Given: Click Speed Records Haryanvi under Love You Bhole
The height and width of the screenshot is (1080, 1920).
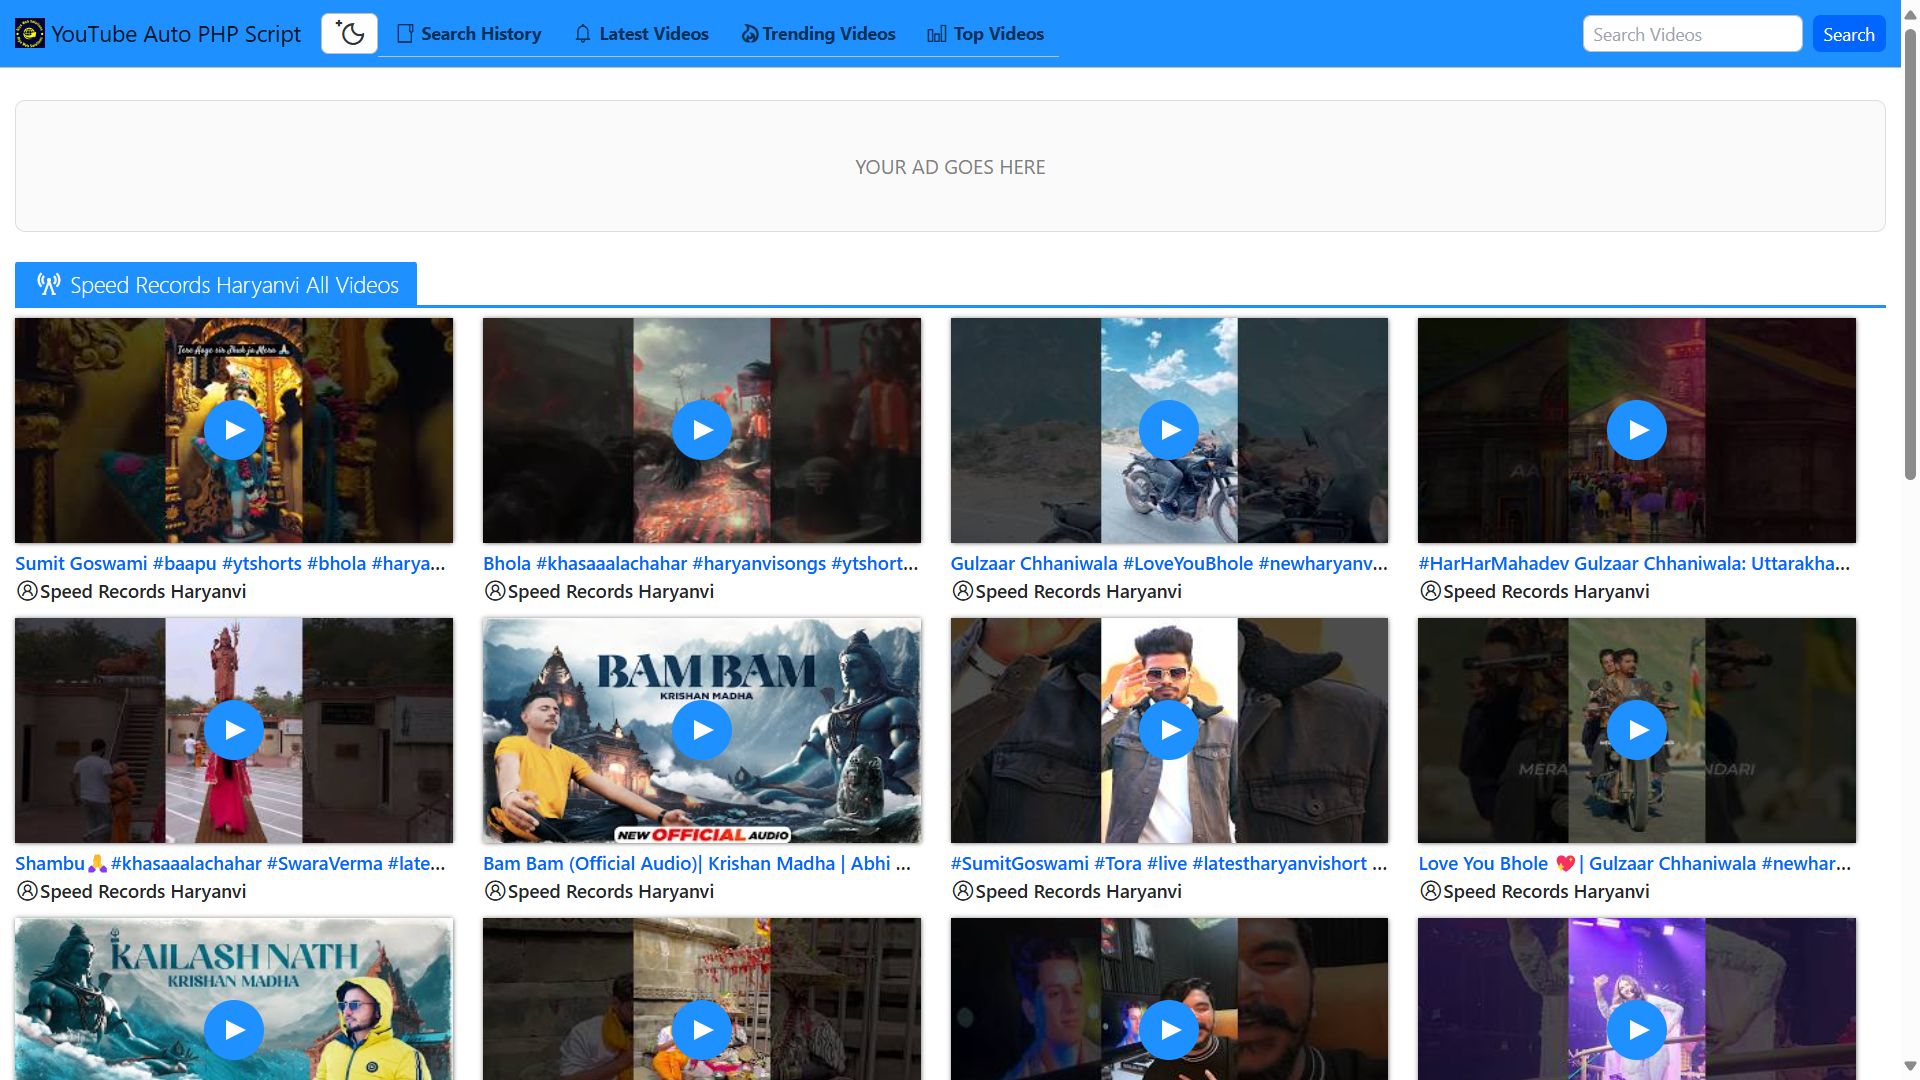Looking at the screenshot, I should [x=1546, y=891].
